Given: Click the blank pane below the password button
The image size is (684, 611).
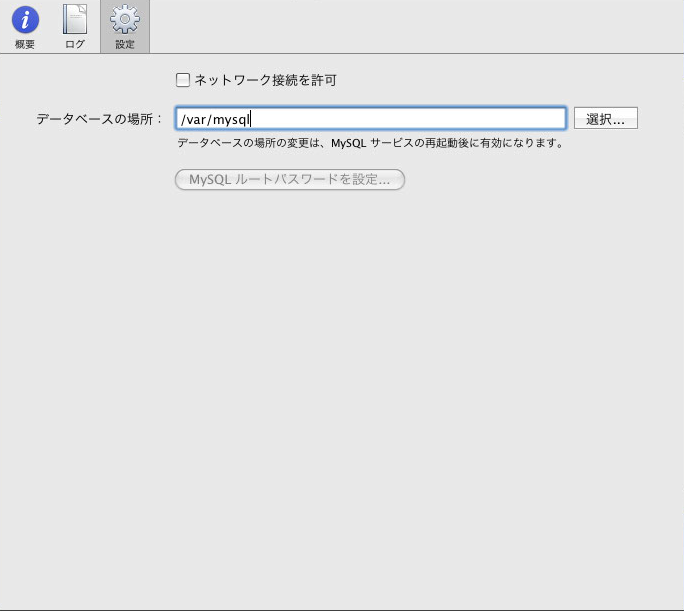Looking at the screenshot, I should click(x=340, y=380).
